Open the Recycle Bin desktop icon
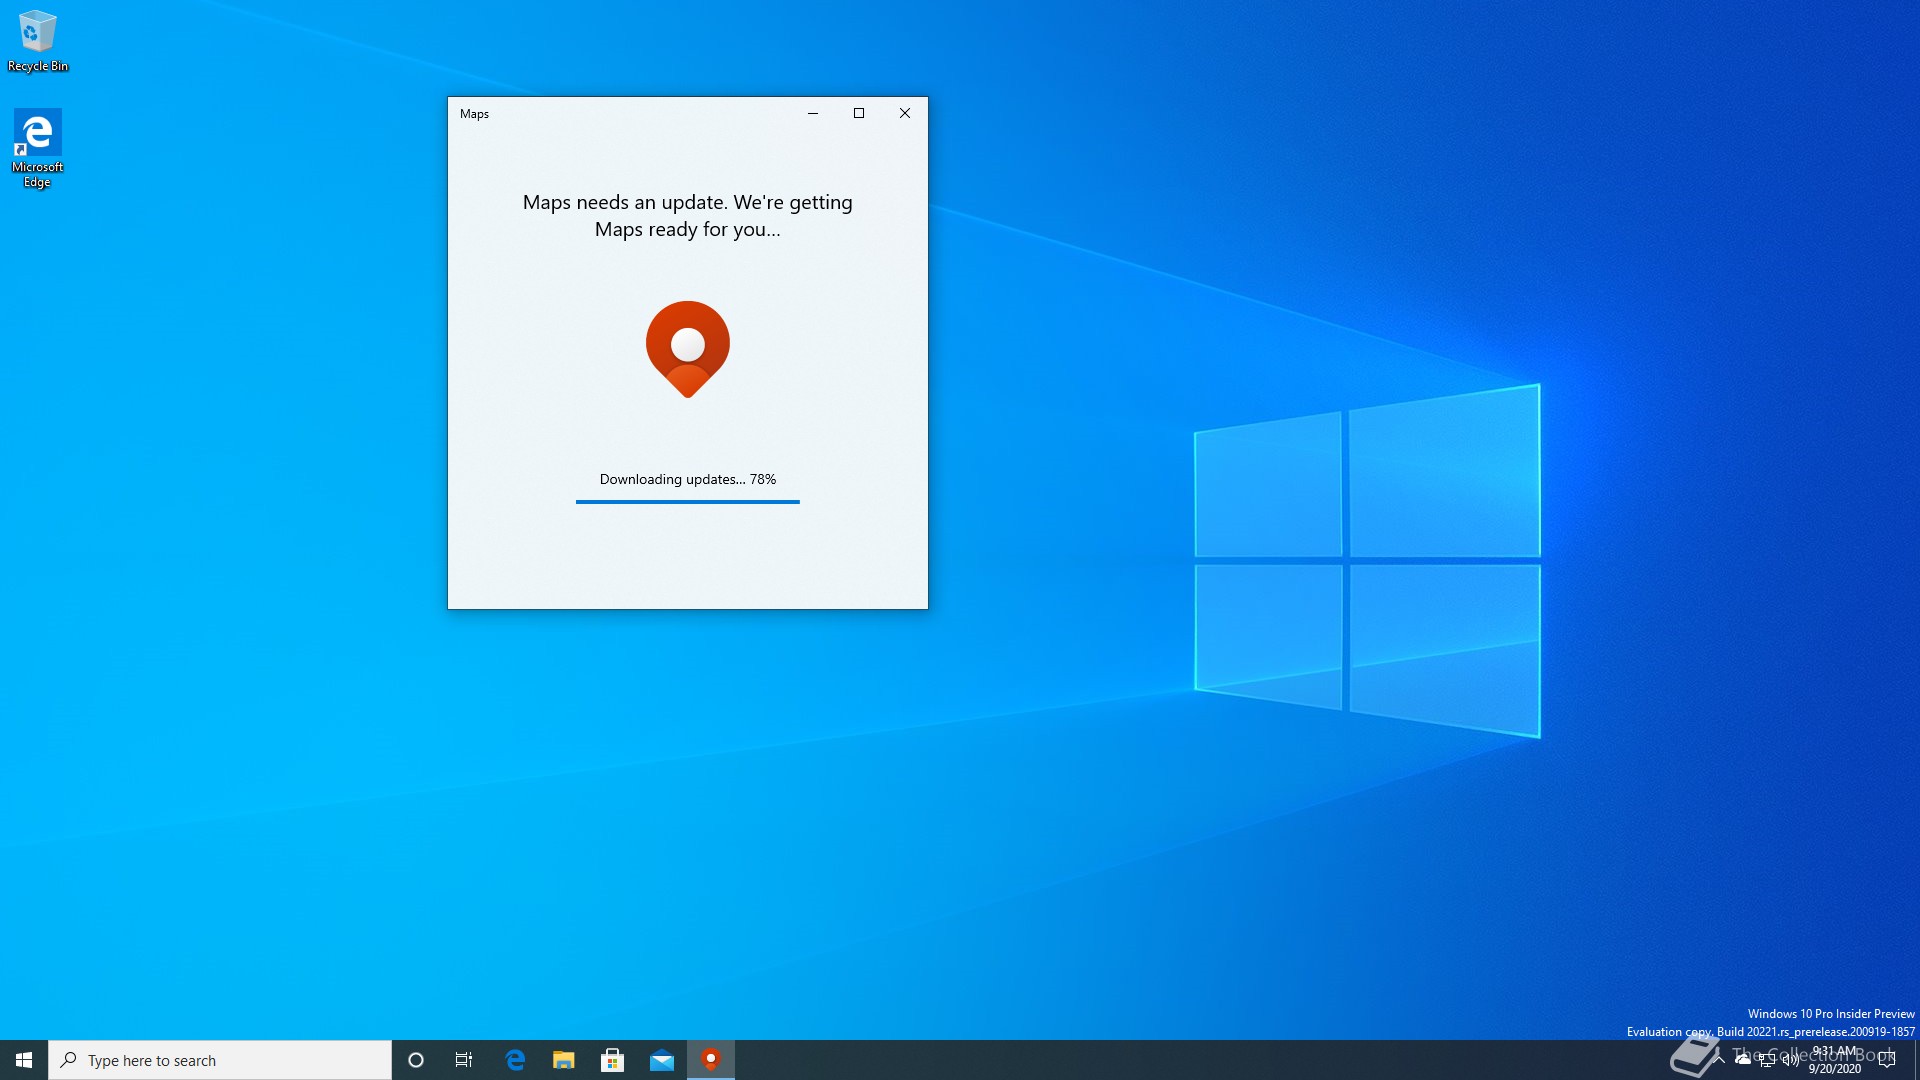 (x=37, y=40)
